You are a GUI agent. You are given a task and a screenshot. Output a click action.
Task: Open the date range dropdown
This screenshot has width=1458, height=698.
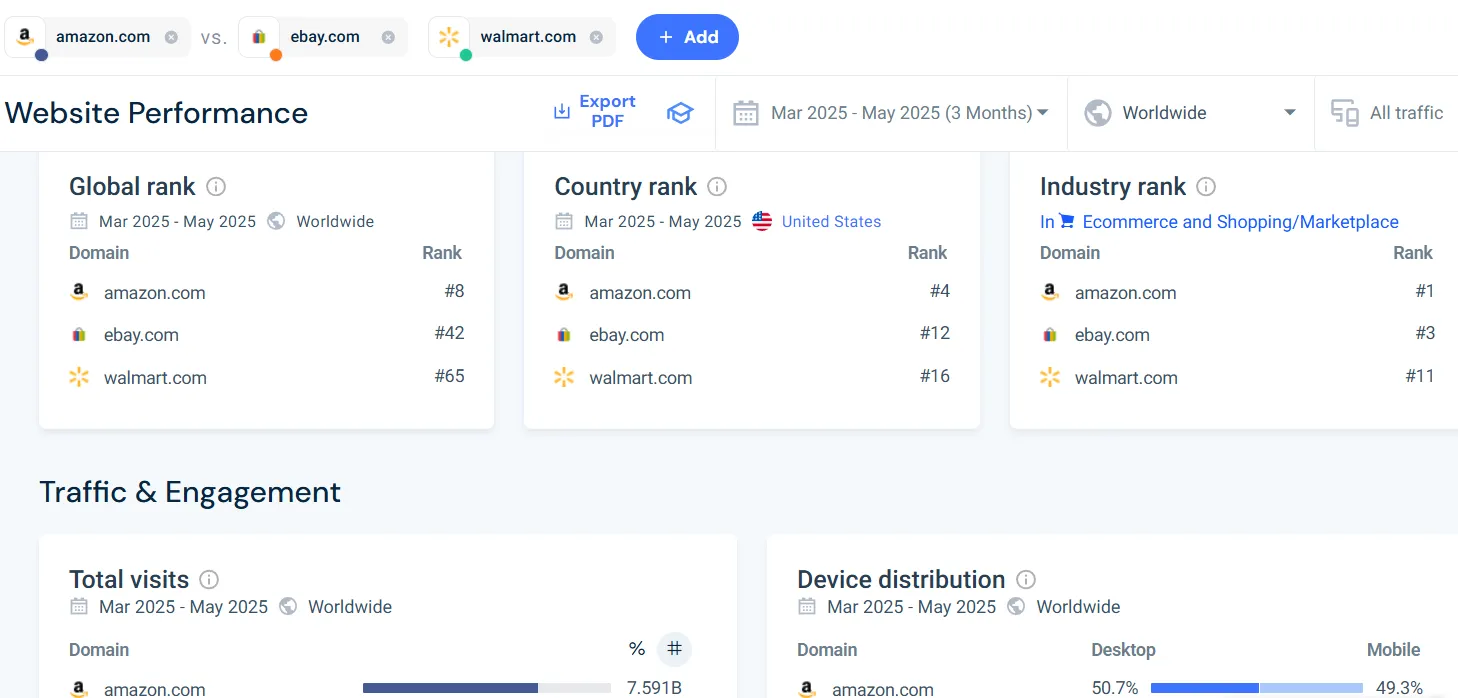click(x=890, y=113)
